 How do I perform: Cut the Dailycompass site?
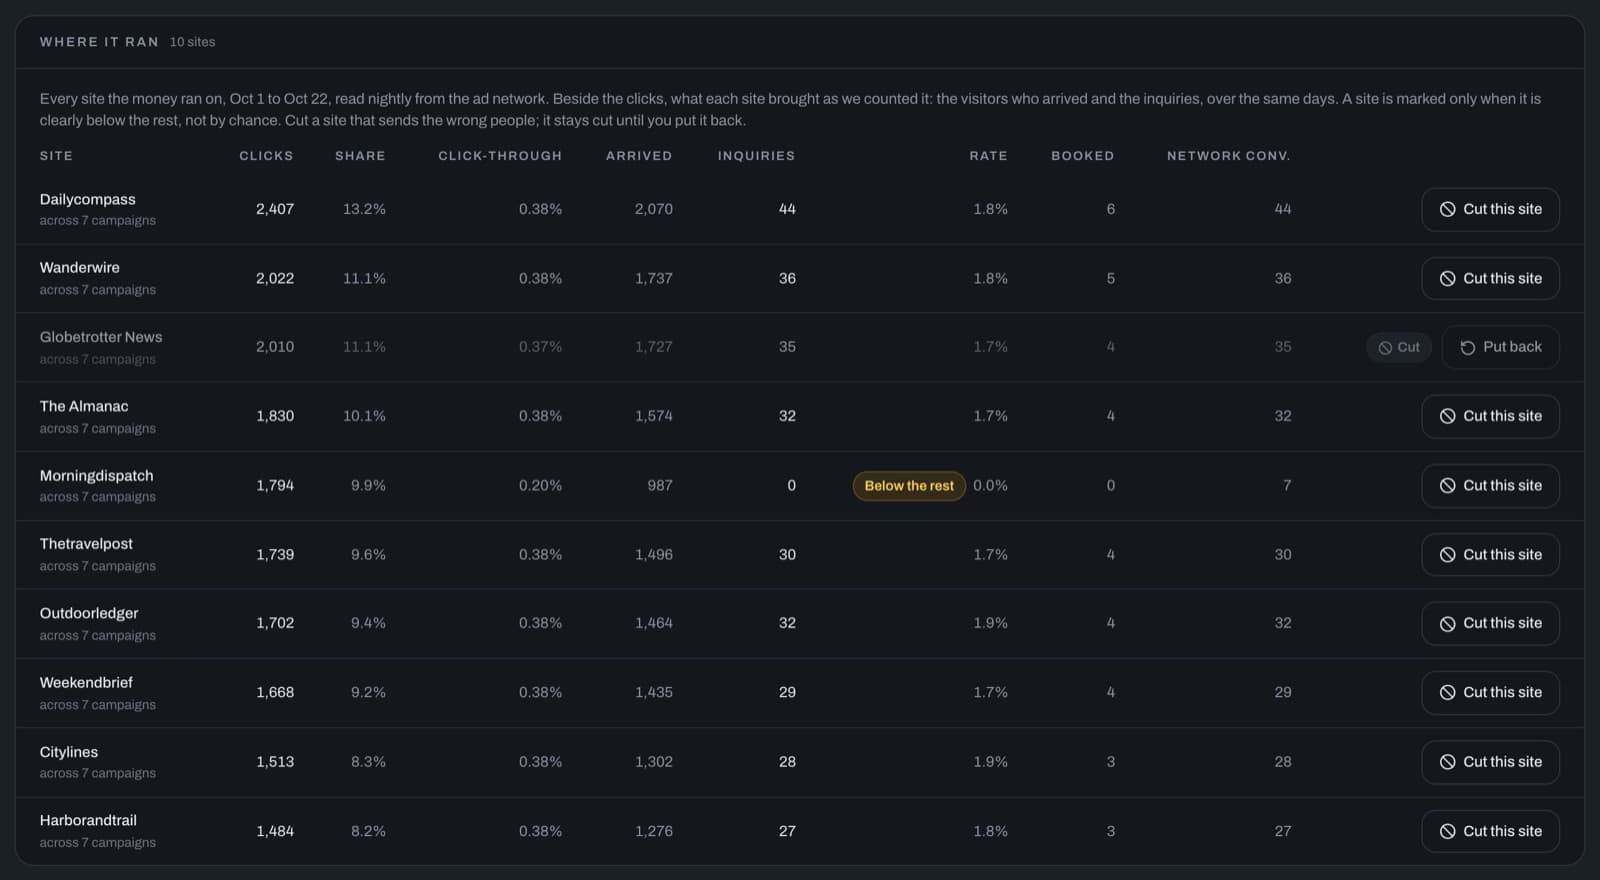pos(1490,209)
